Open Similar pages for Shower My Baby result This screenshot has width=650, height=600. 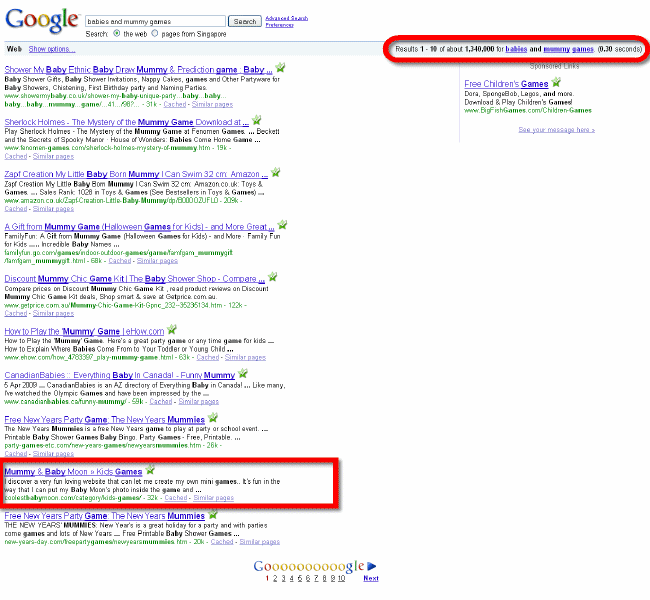click(212, 104)
